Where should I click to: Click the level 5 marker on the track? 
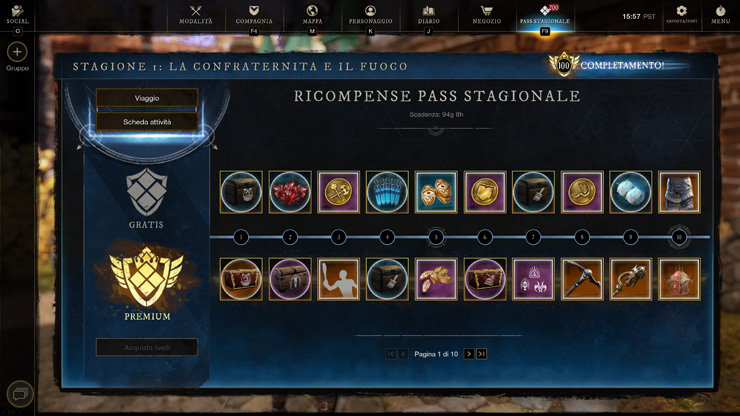click(436, 237)
